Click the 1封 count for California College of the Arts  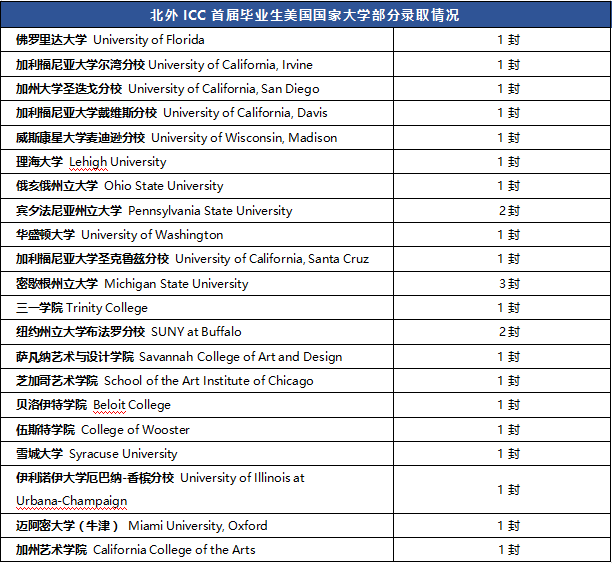(509, 550)
